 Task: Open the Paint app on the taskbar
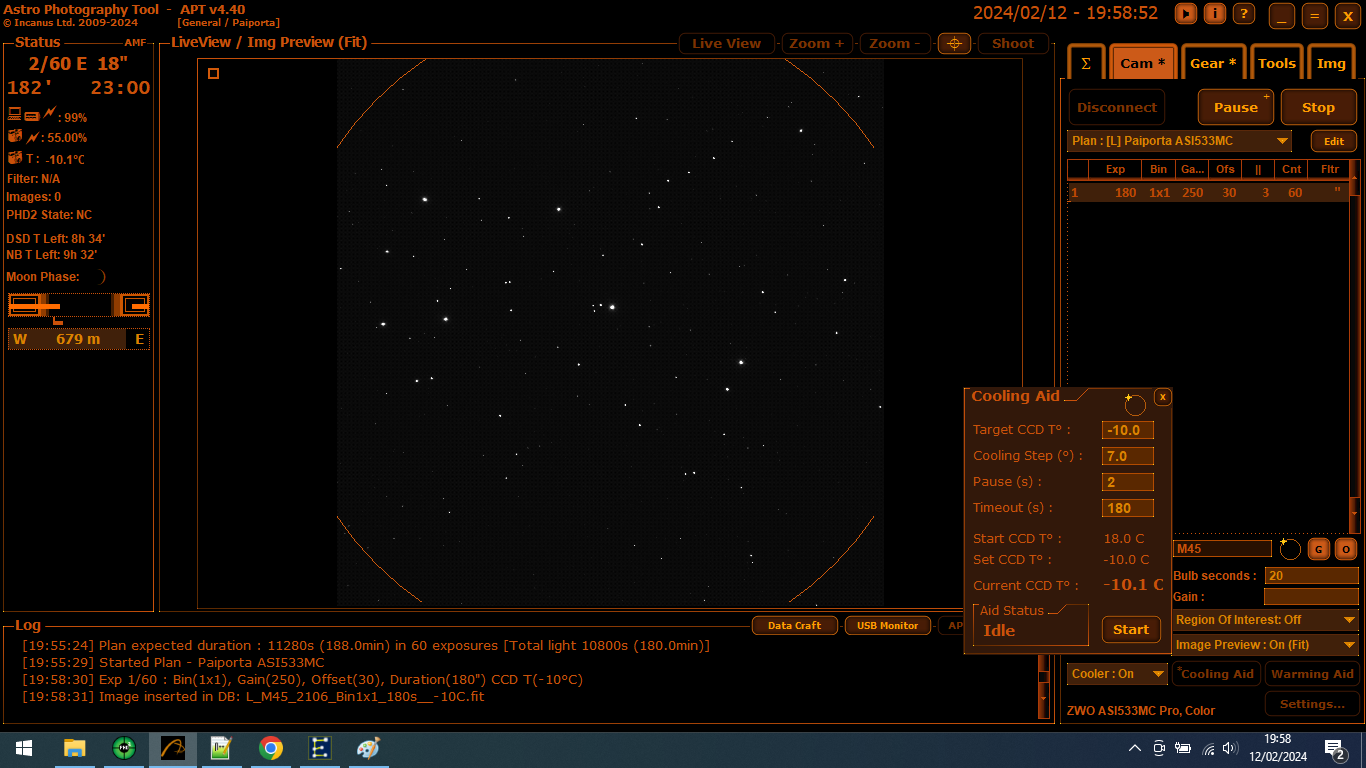point(369,748)
